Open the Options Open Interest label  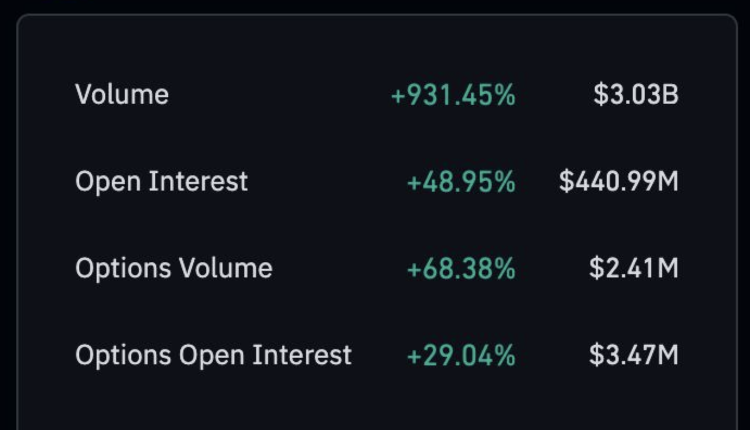[214, 355]
